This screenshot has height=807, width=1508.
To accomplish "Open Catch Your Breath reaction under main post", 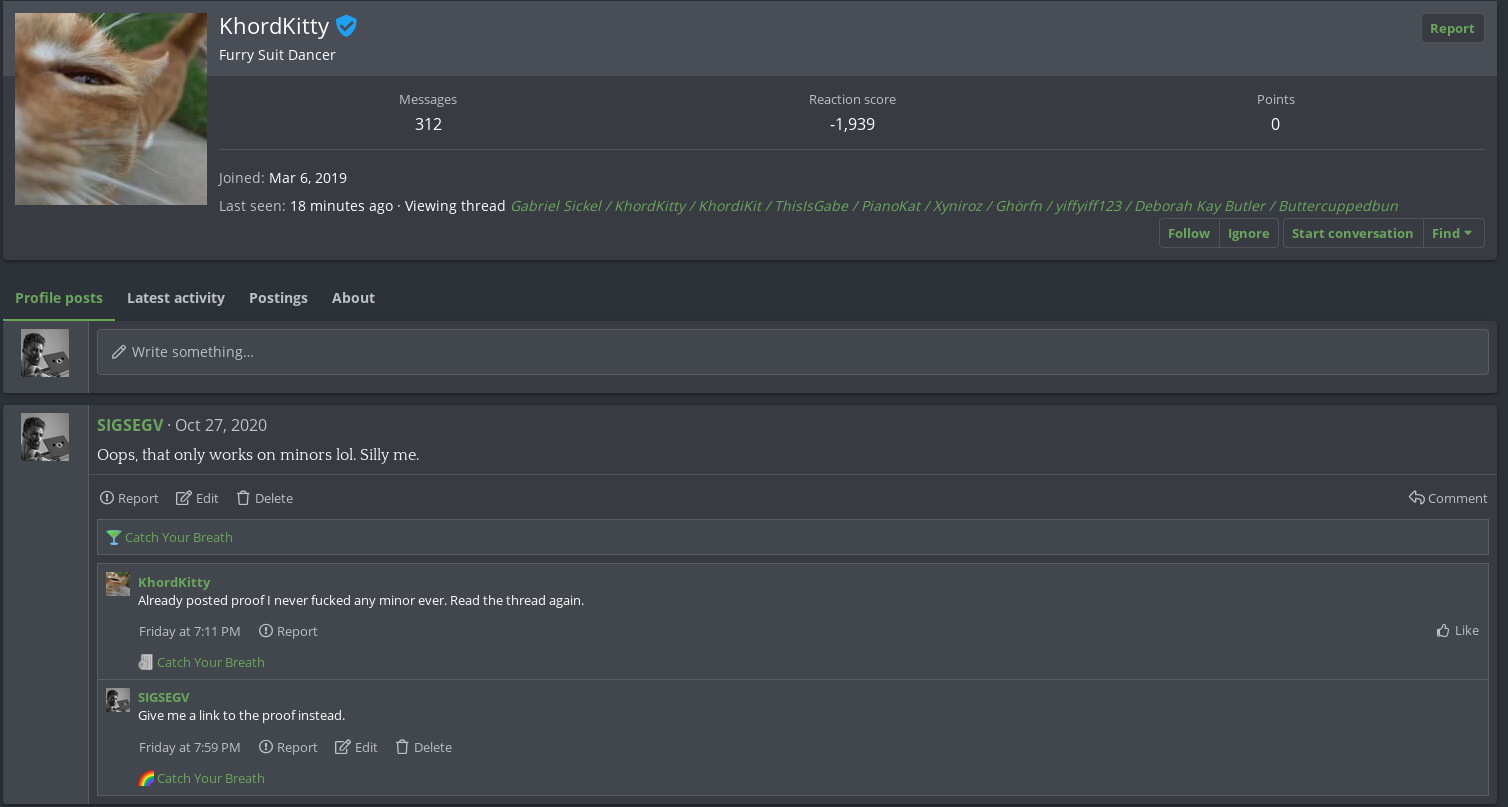I will (179, 537).
